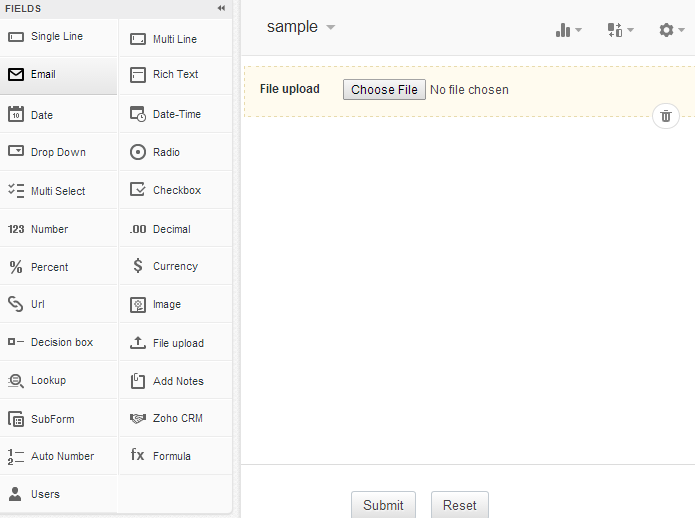Select Drop Down field item
This screenshot has width=695, height=518.
(x=58, y=152)
